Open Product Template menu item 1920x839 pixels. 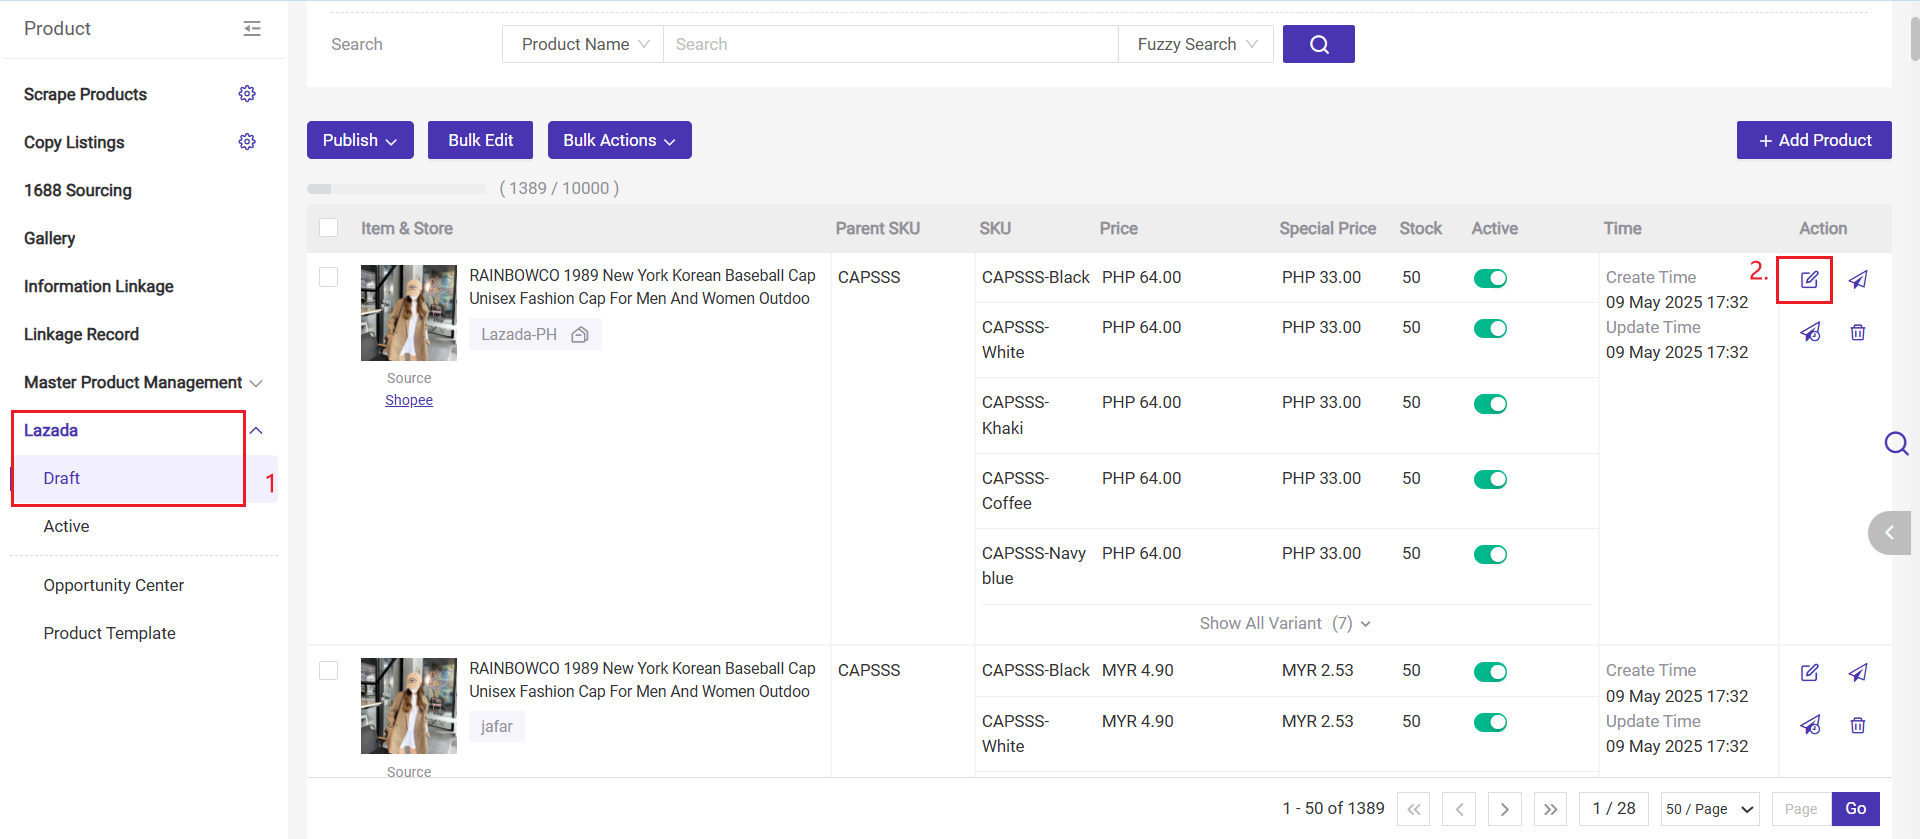click(x=109, y=633)
